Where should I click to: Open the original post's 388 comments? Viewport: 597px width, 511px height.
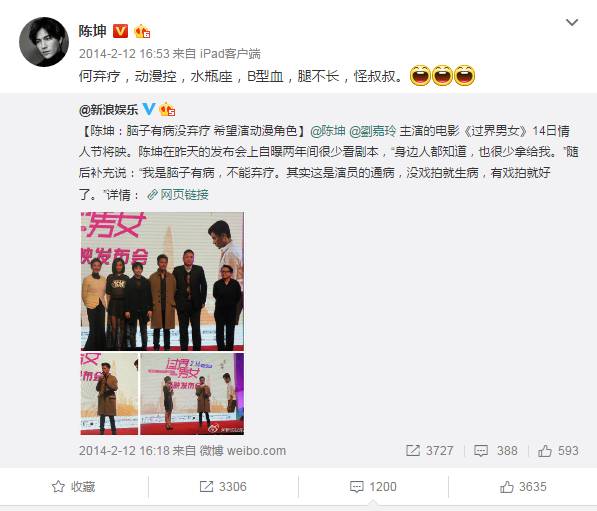[495, 450]
